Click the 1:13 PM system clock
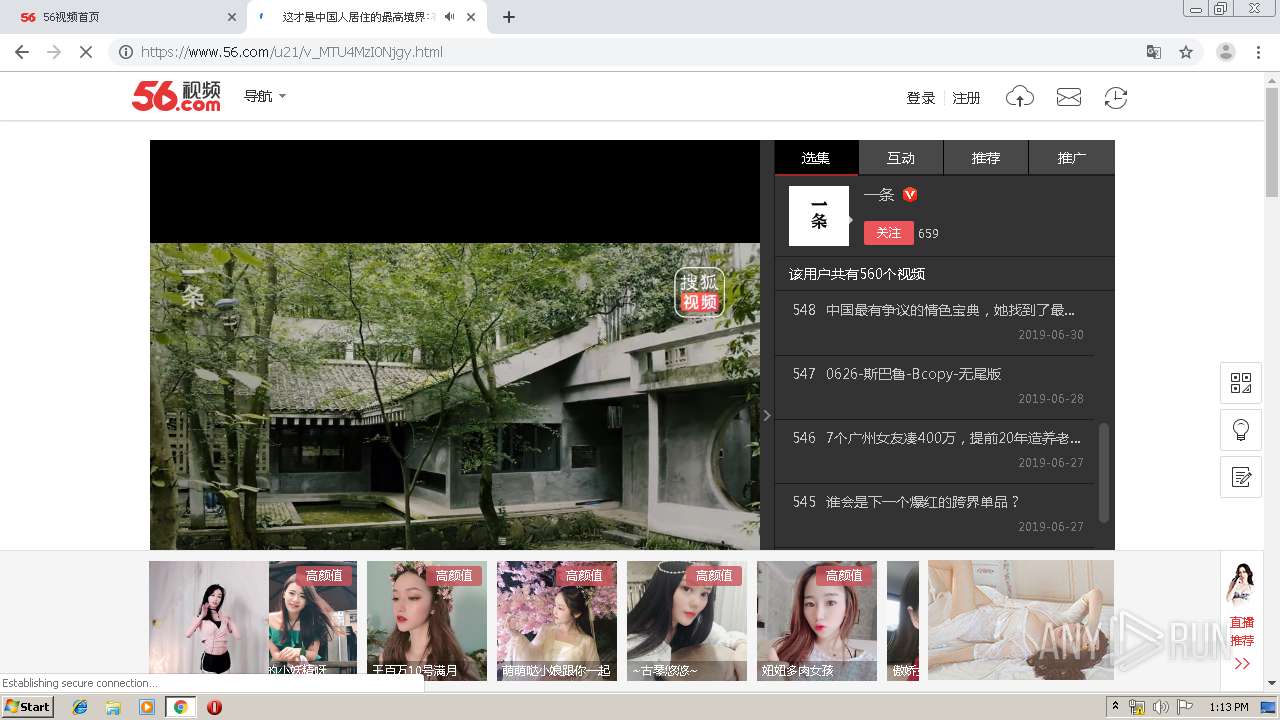The height and width of the screenshot is (720, 1280). [1228, 707]
